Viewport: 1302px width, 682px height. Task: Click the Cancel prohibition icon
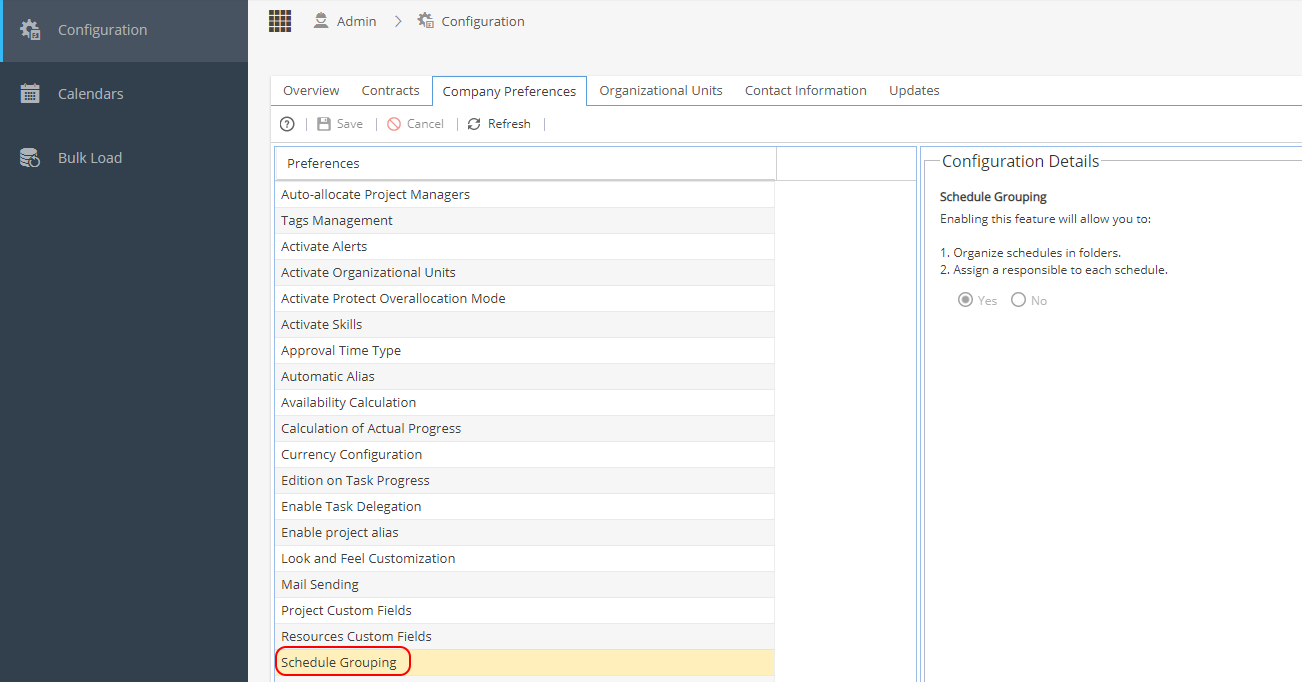pyautogui.click(x=394, y=124)
